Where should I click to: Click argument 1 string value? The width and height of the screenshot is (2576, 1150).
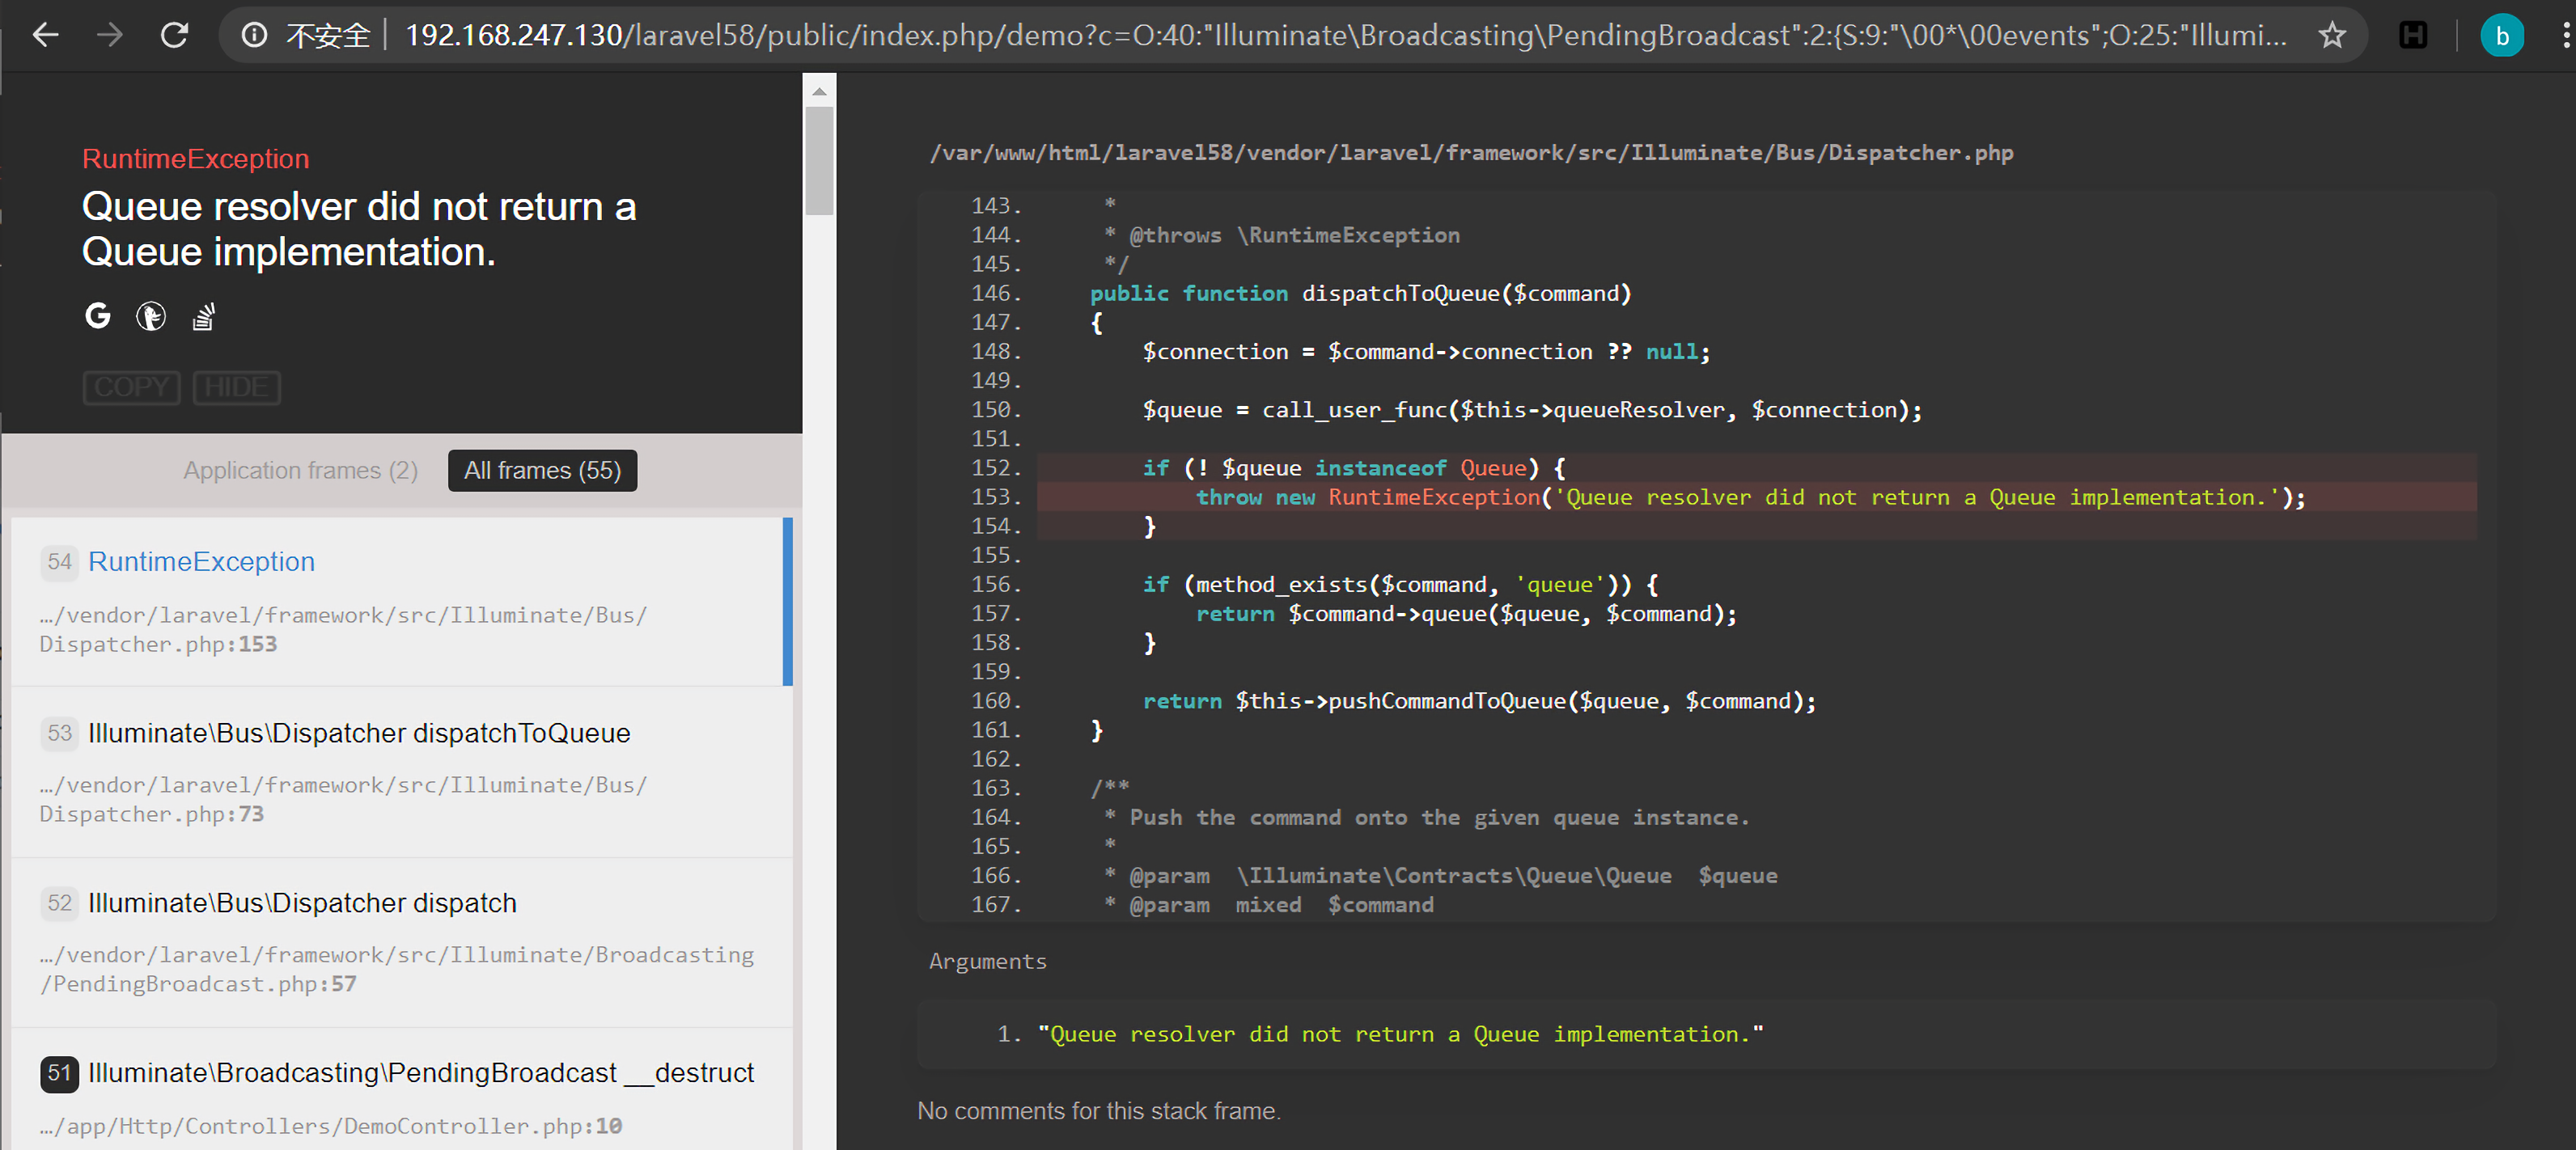pos(1400,1034)
